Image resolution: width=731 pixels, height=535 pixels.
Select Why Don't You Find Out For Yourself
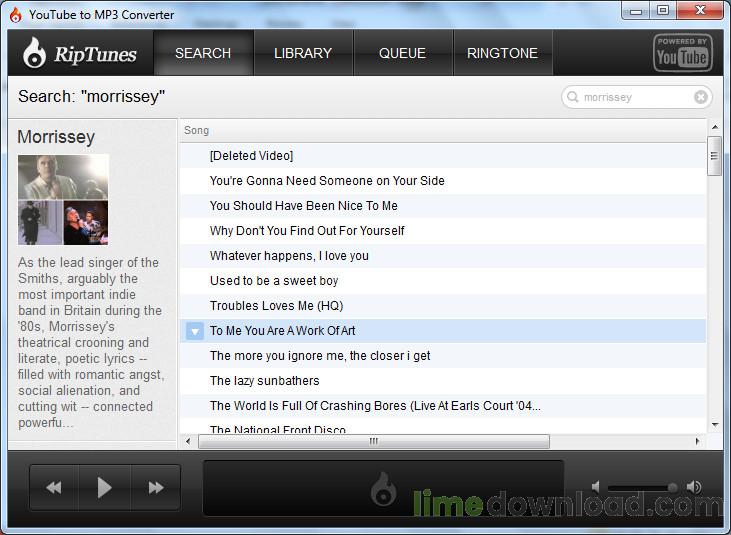443,231
